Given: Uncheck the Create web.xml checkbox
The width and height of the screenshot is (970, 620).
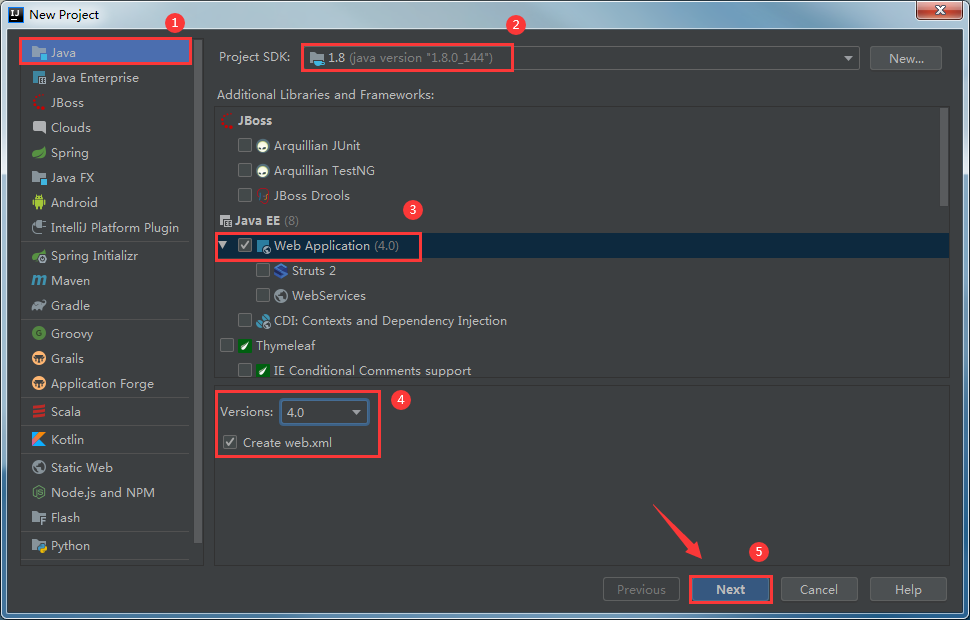Looking at the screenshot, I should click(230, 442).
